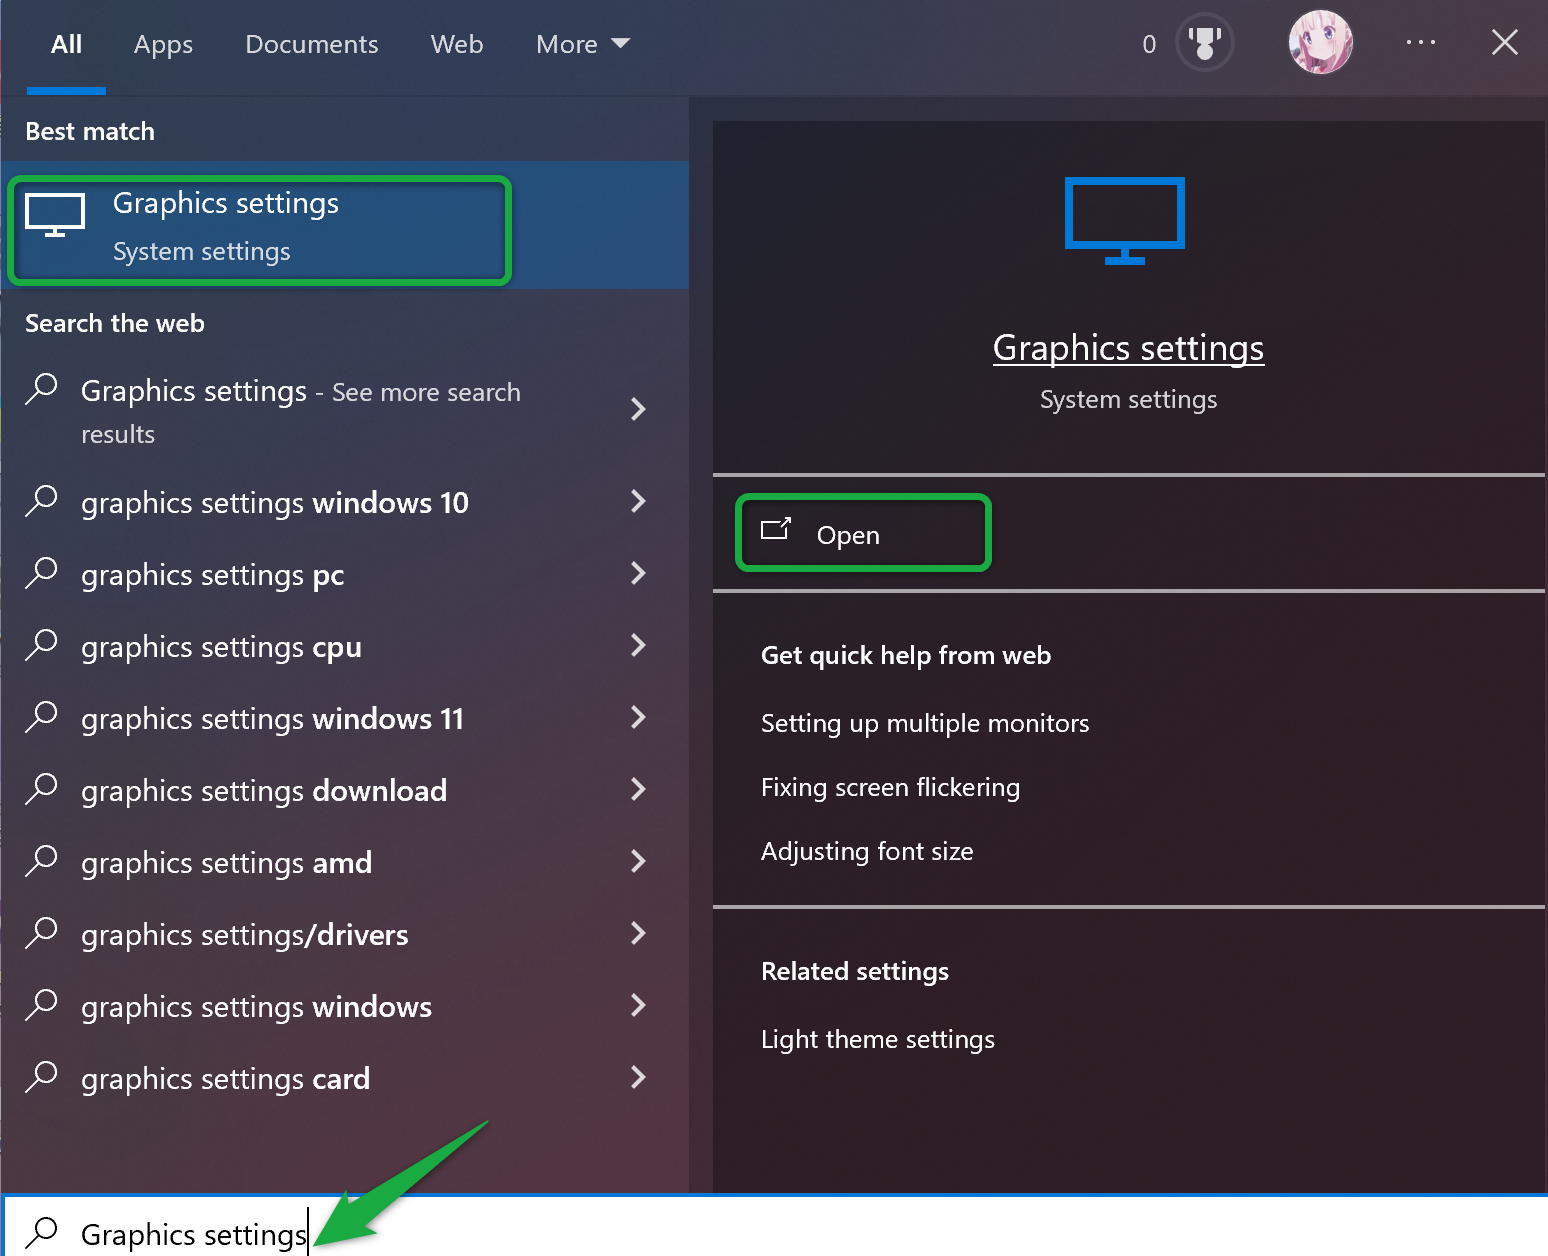Image resolution: width=1548 pixels, height=1256 pixels.
Task: Switch to the Apps tab
Action: 163,44
